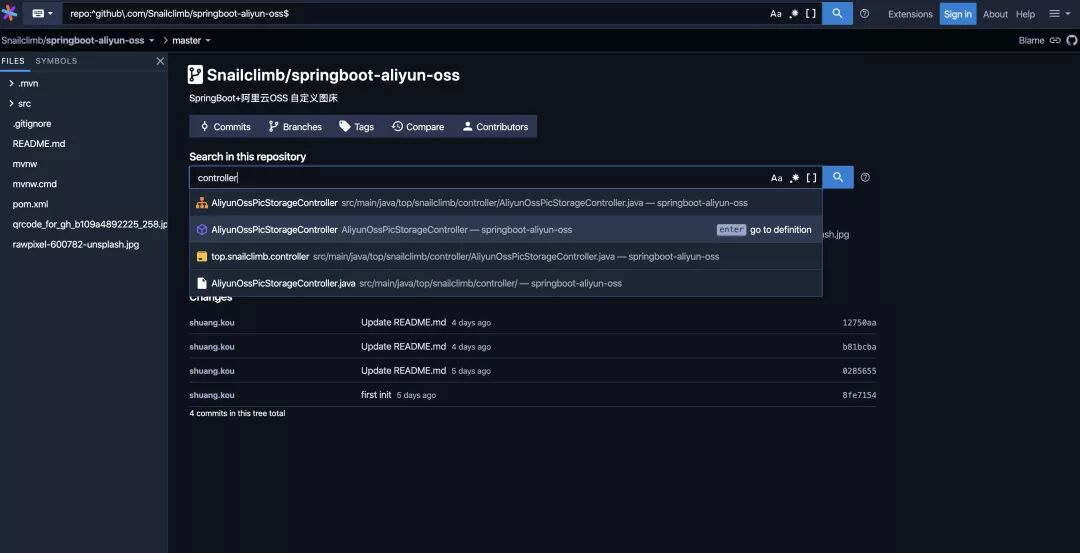This screenshot has height=553, width=1080.
Task: Open the Commits tab
Action: coord(225,127)
